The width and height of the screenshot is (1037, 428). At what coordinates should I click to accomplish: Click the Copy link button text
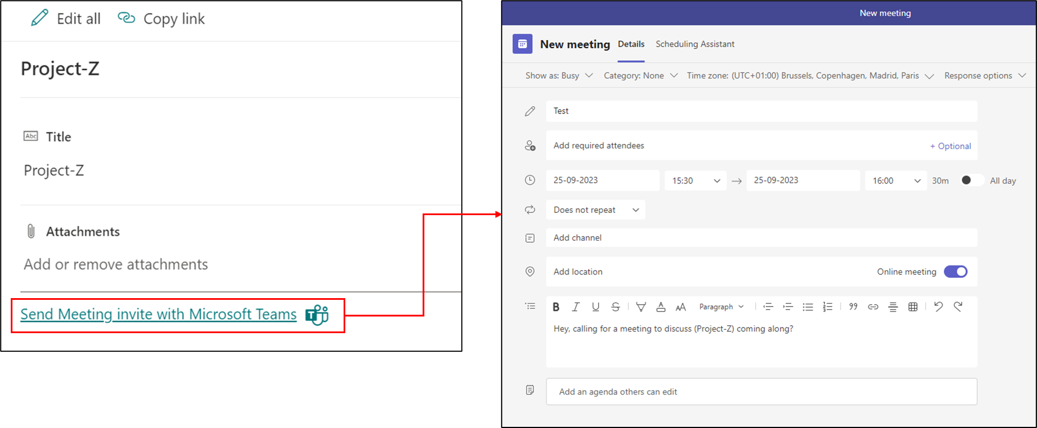(x=174, y=19)
